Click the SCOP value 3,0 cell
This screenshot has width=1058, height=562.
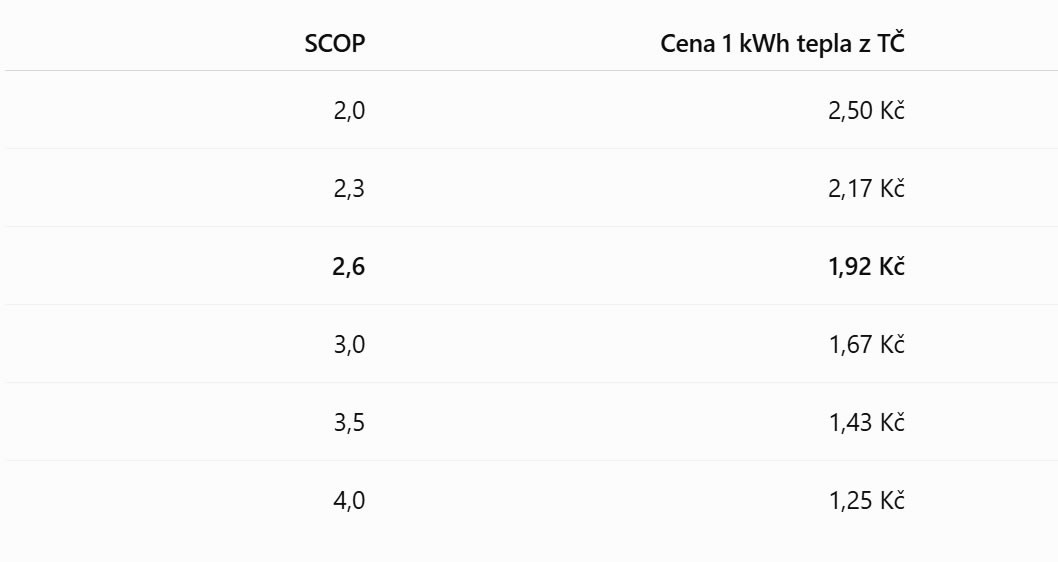349,345
